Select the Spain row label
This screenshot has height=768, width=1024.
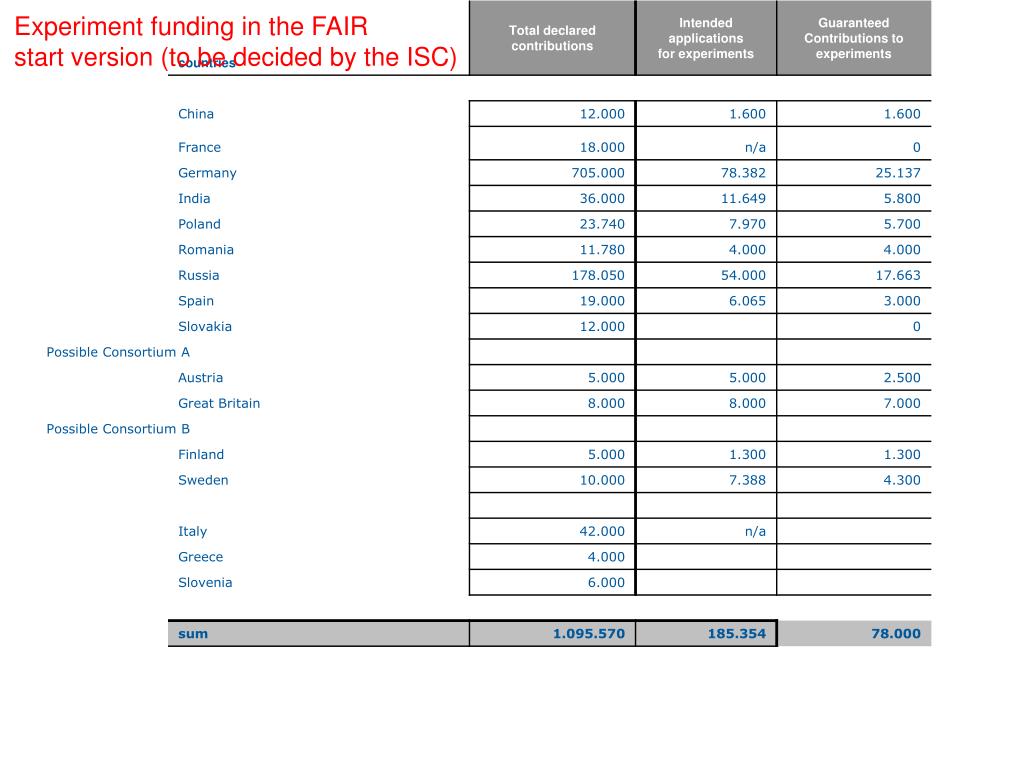click(196, 301)
